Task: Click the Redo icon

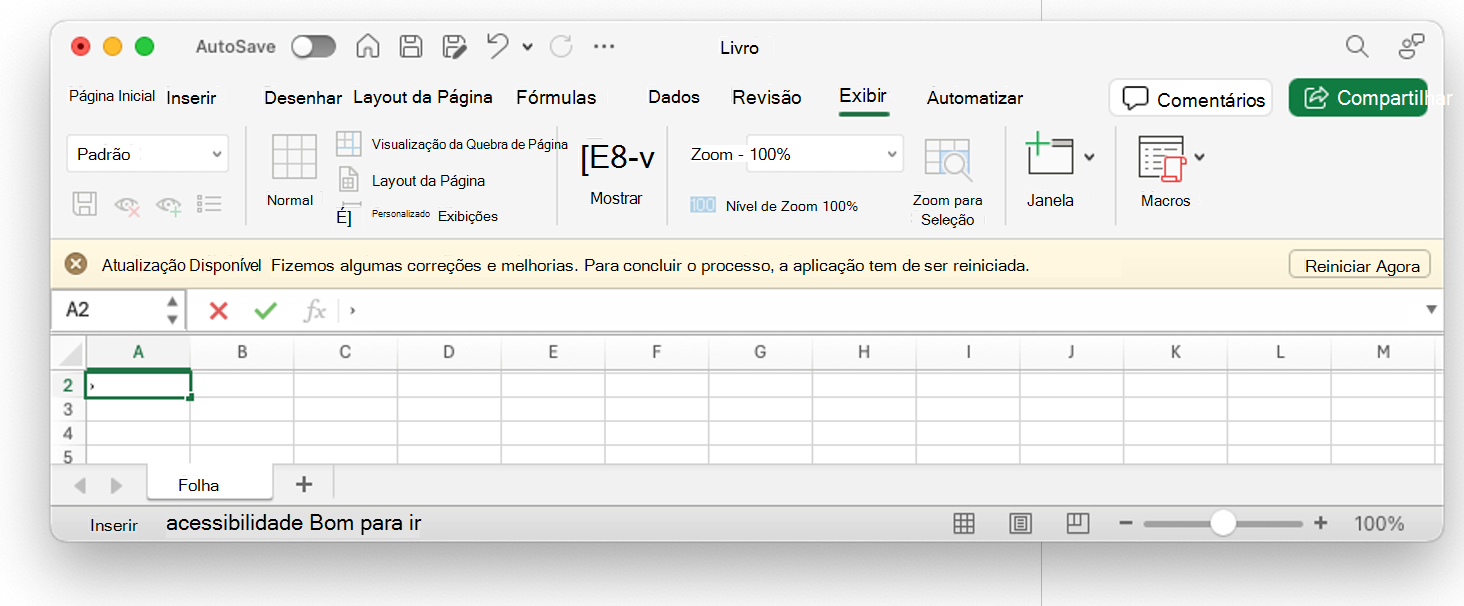Action: [x=561, y=46]
